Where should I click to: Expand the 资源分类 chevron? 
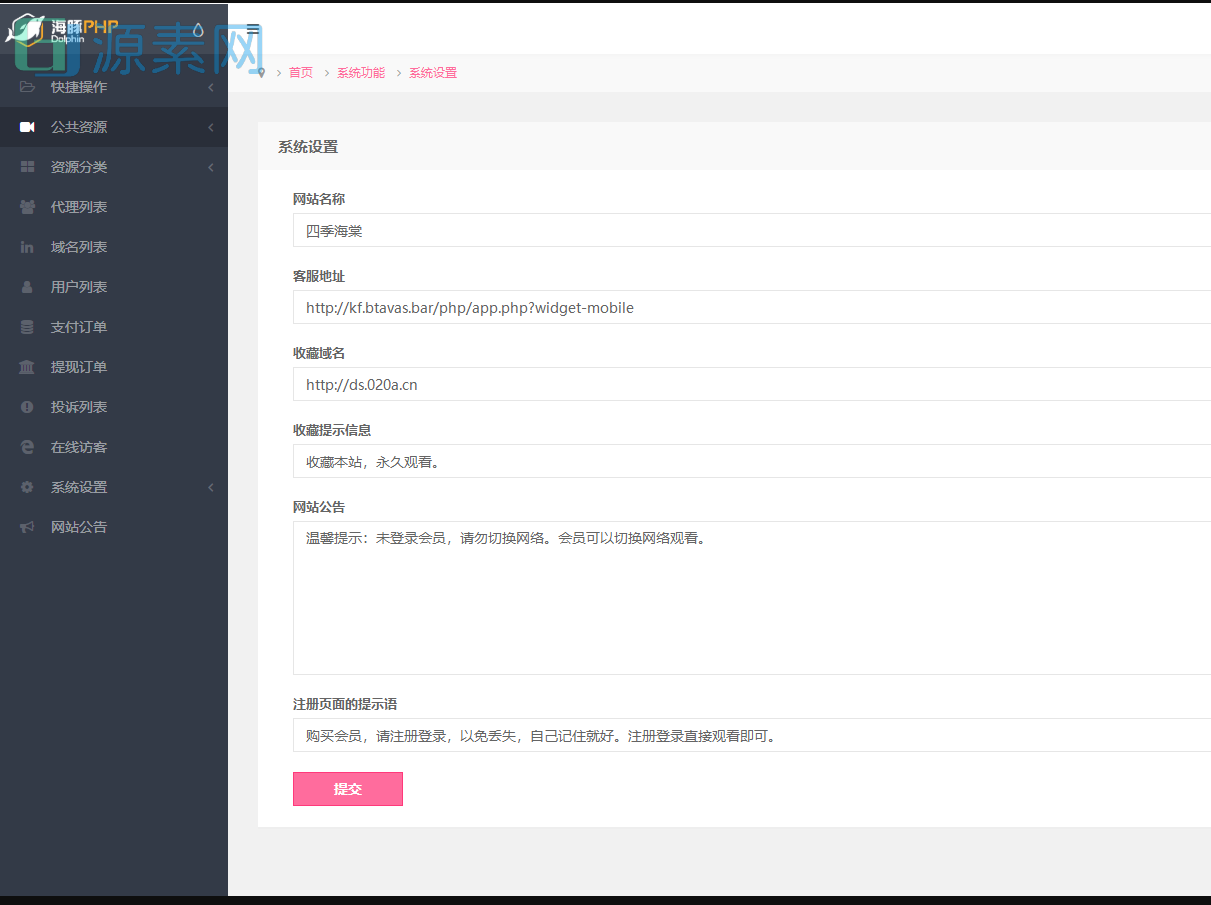[210, 167]
